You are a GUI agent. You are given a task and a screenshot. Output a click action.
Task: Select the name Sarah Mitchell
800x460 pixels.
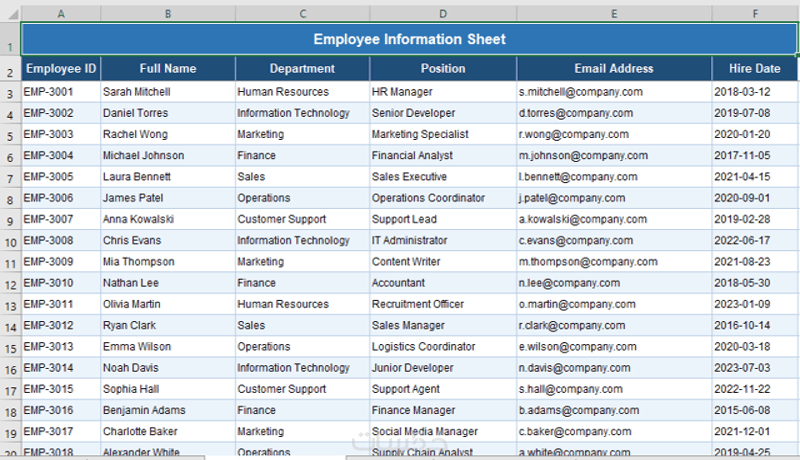(x=168, y=92)
